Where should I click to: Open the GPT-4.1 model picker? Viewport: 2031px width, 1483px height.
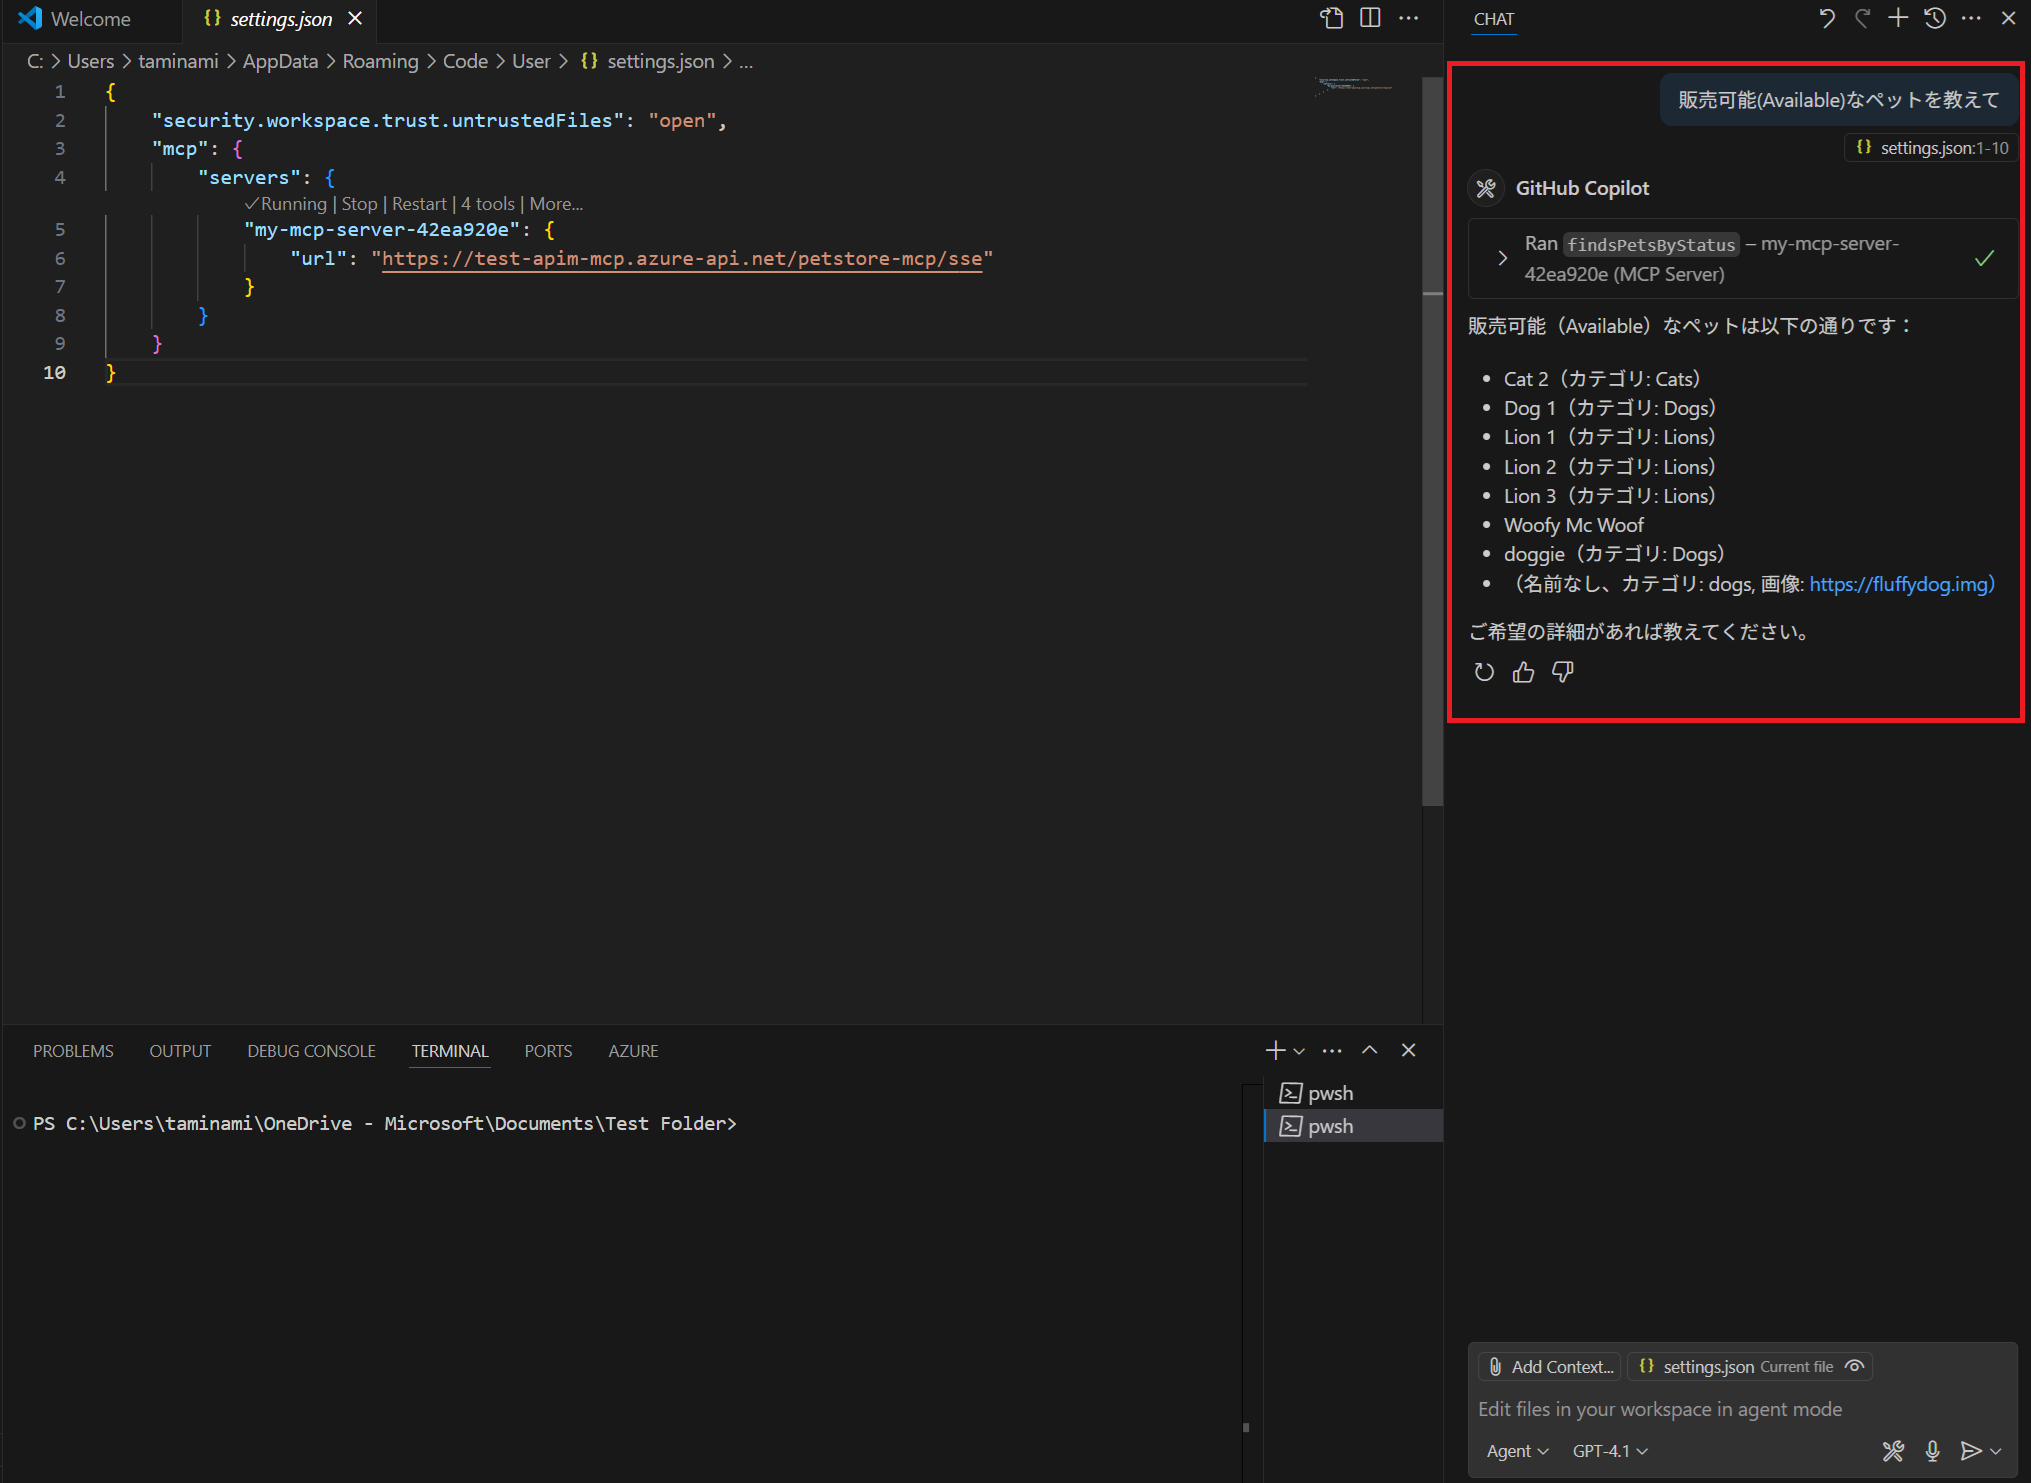1610,1451
